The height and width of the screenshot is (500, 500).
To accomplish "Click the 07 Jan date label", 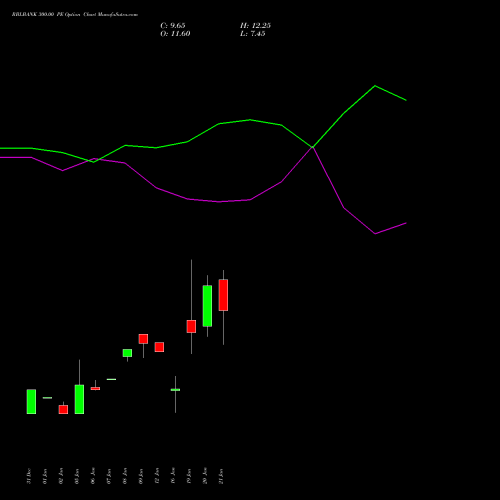I will click(x=109, y=476).
